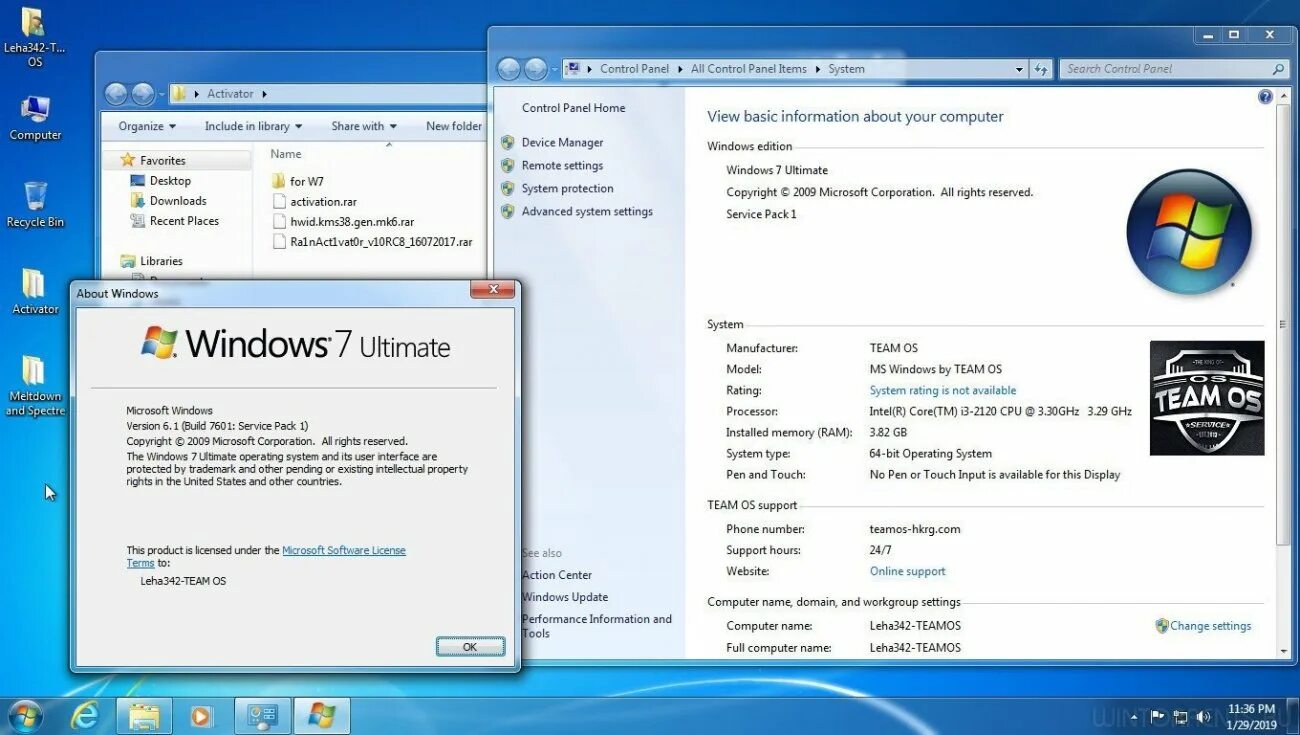The height and width of the screenshot is (735, 1300).
Task: Switch to About Windows taskbar button
Action: 322,716
